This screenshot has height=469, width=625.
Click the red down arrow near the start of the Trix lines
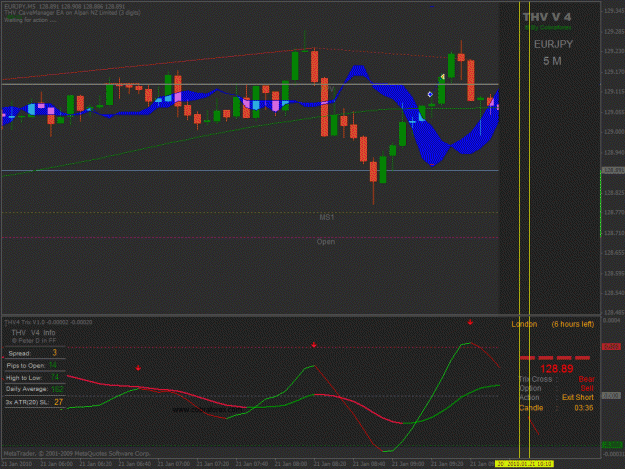point(138,368)
